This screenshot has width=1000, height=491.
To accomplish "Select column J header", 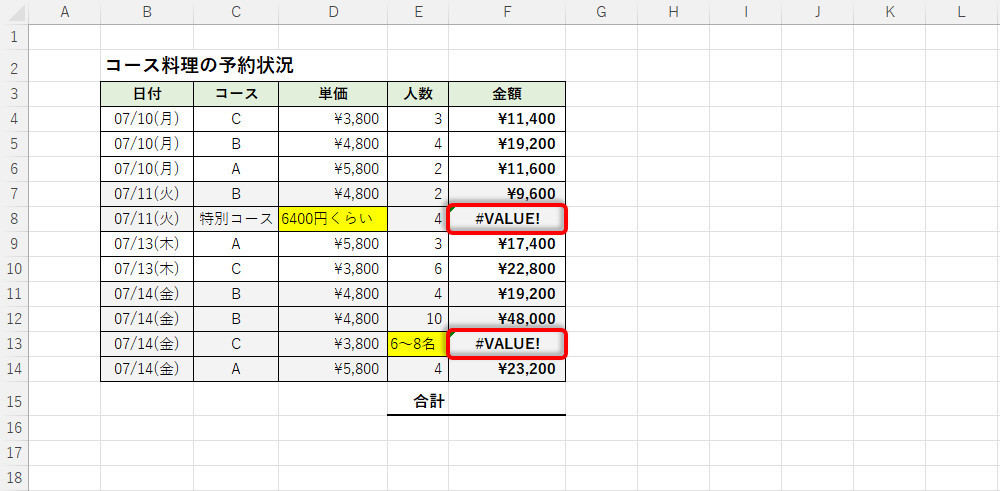I will point(818,12).
